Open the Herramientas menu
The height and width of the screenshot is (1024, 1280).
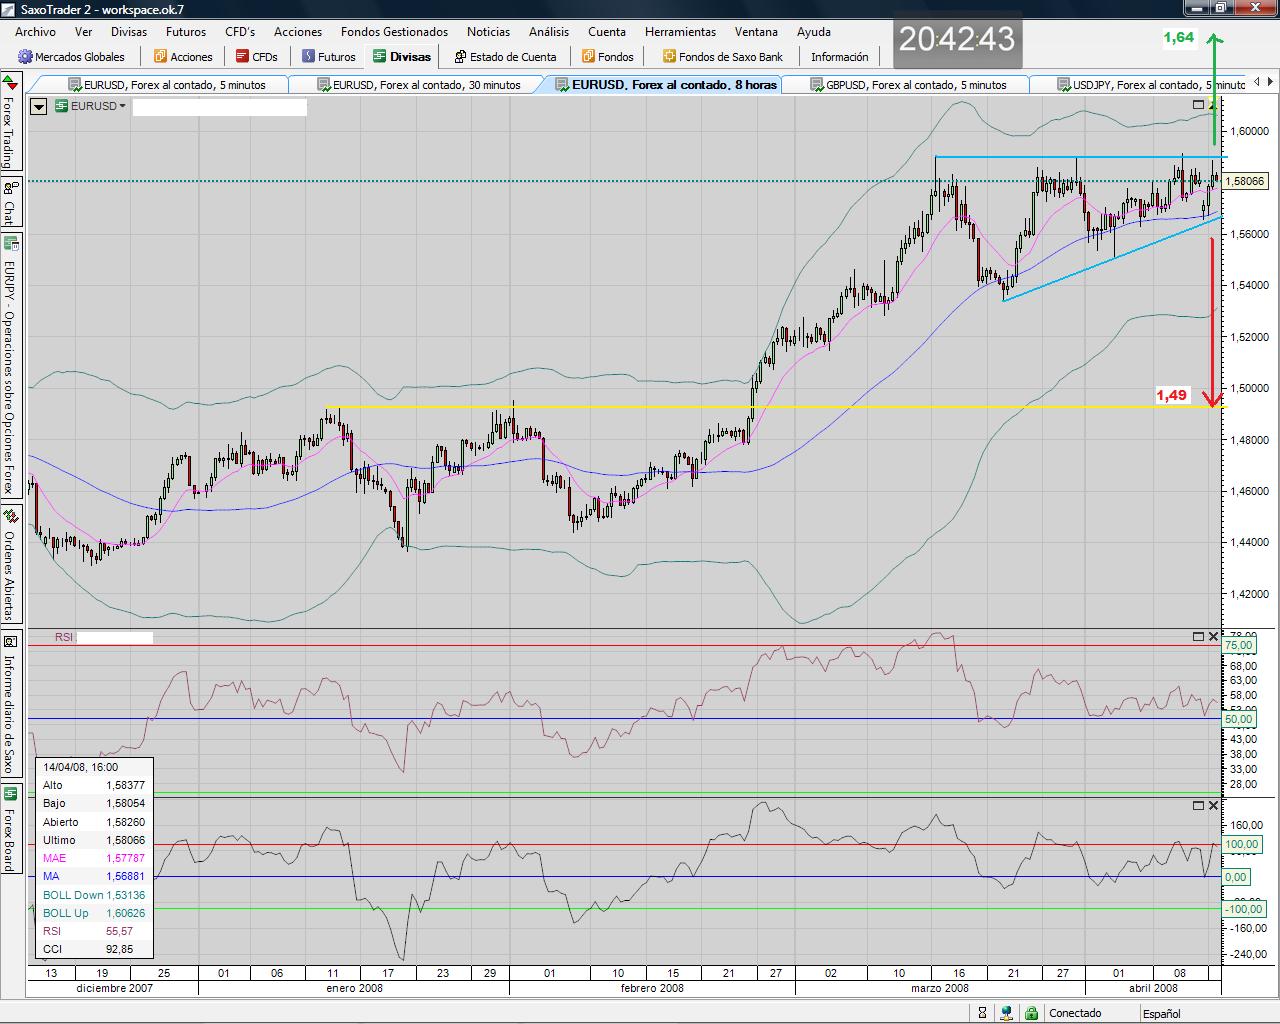(680, 32)
